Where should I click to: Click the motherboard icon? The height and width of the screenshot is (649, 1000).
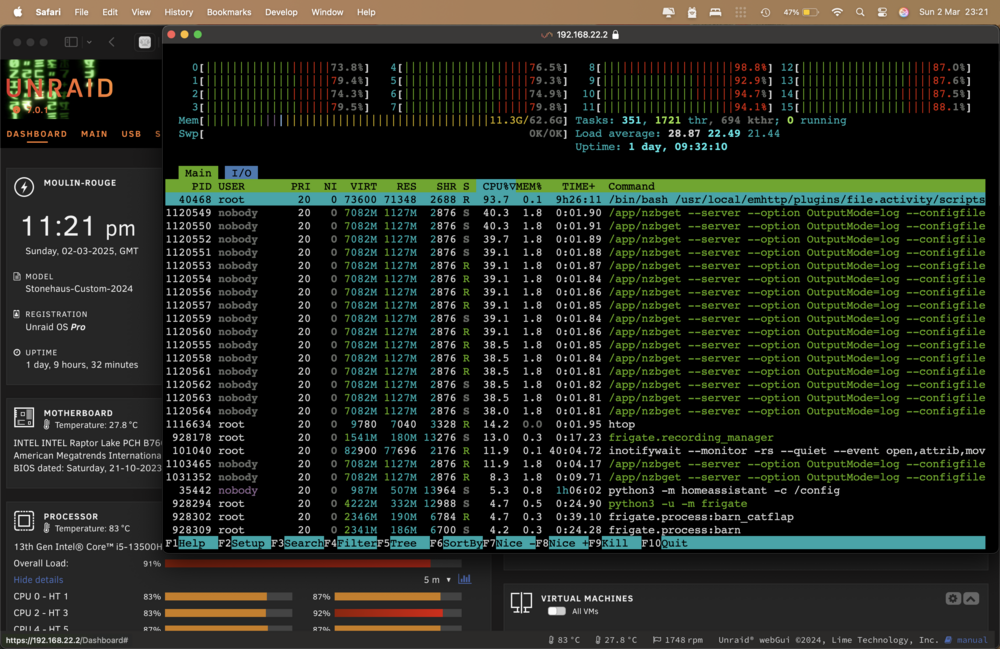pos(24,418)
